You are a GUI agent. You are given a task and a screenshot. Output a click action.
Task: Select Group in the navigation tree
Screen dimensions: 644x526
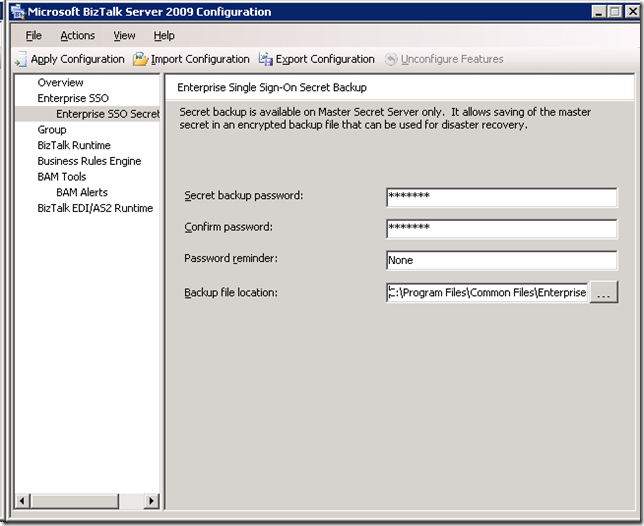click(x=52, y=130)
